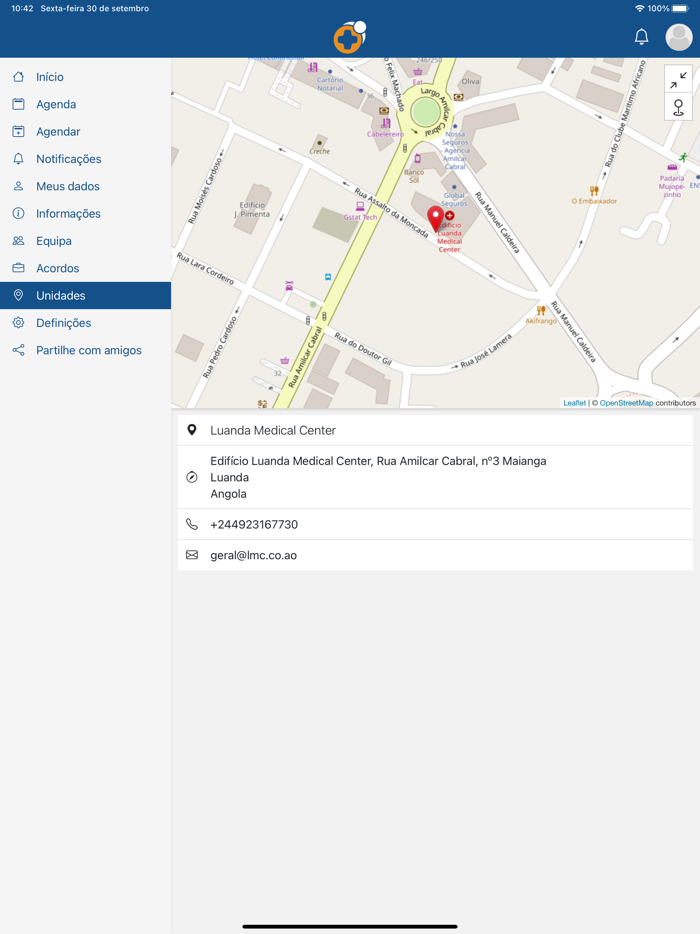Tap the red marker on the map

435,219
